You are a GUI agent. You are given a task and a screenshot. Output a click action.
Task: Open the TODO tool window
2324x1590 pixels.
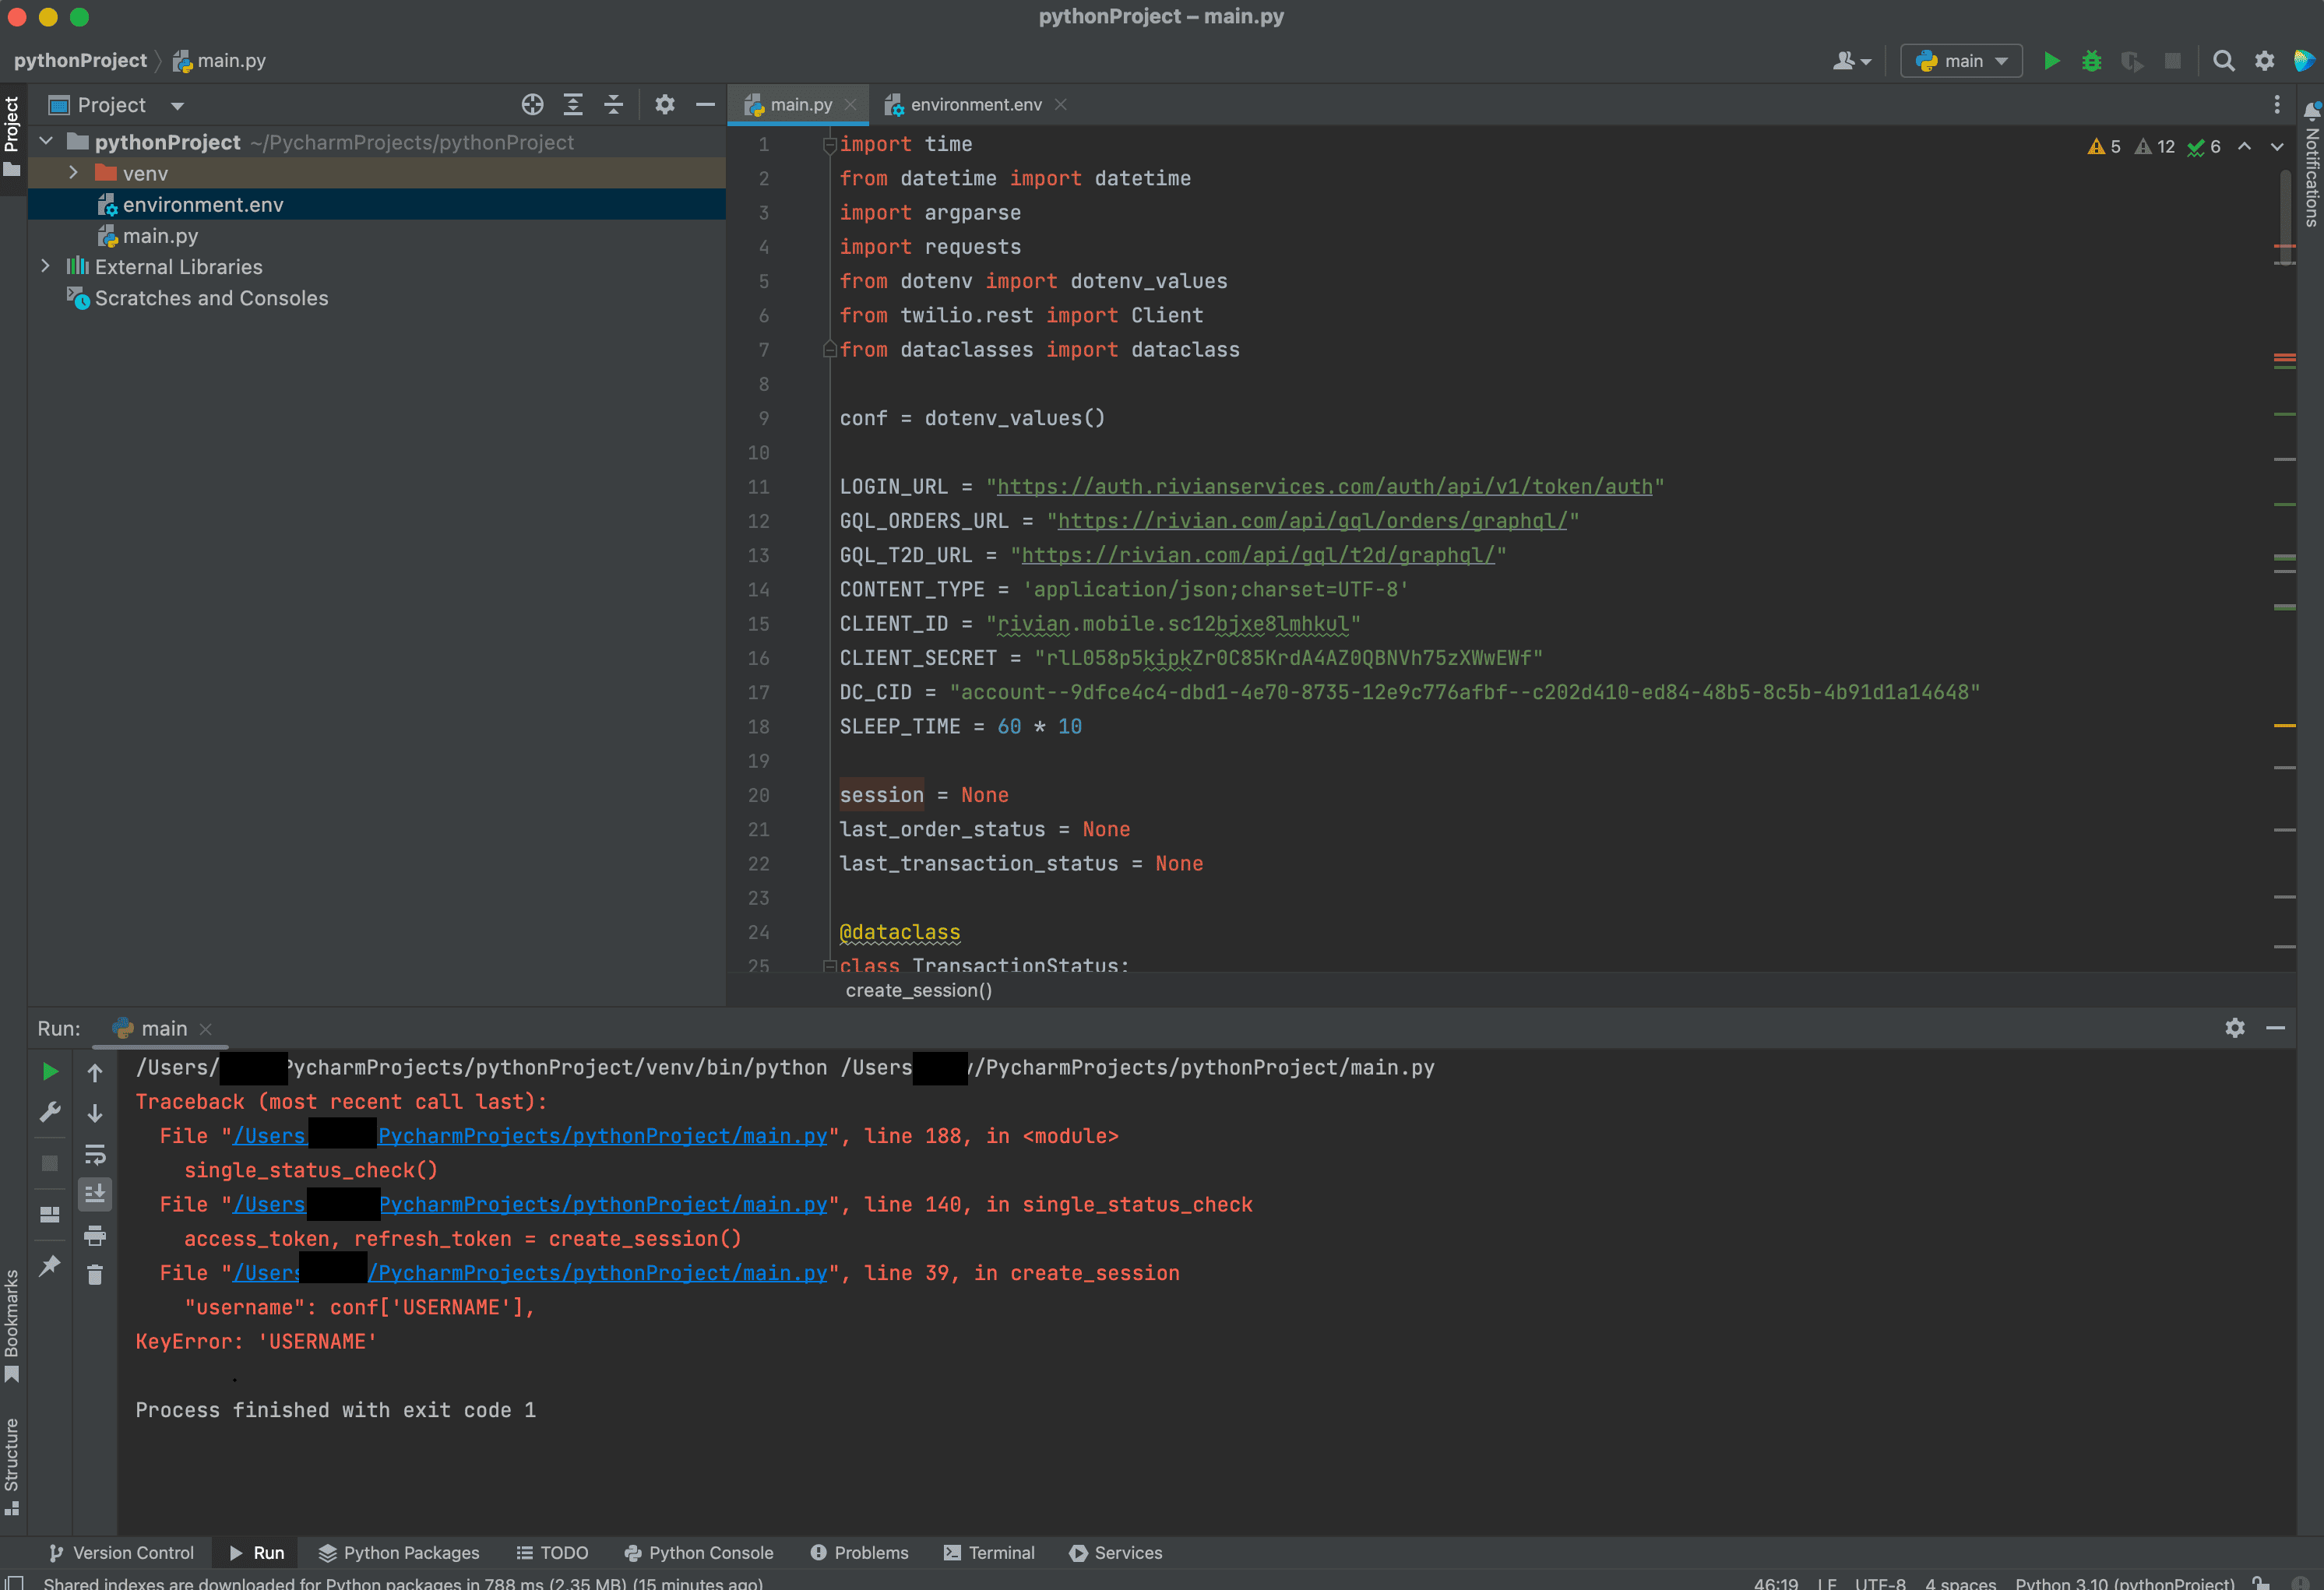coord(552,1553)
